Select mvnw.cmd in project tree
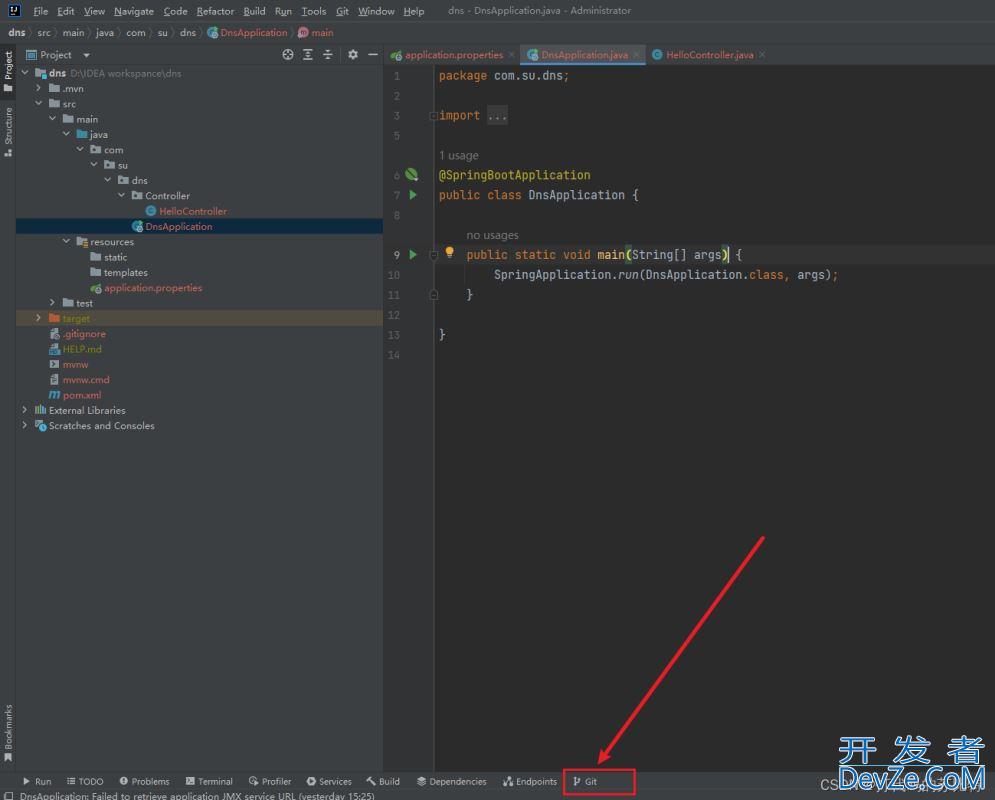The image size is (995, 800). coord(86,379)
